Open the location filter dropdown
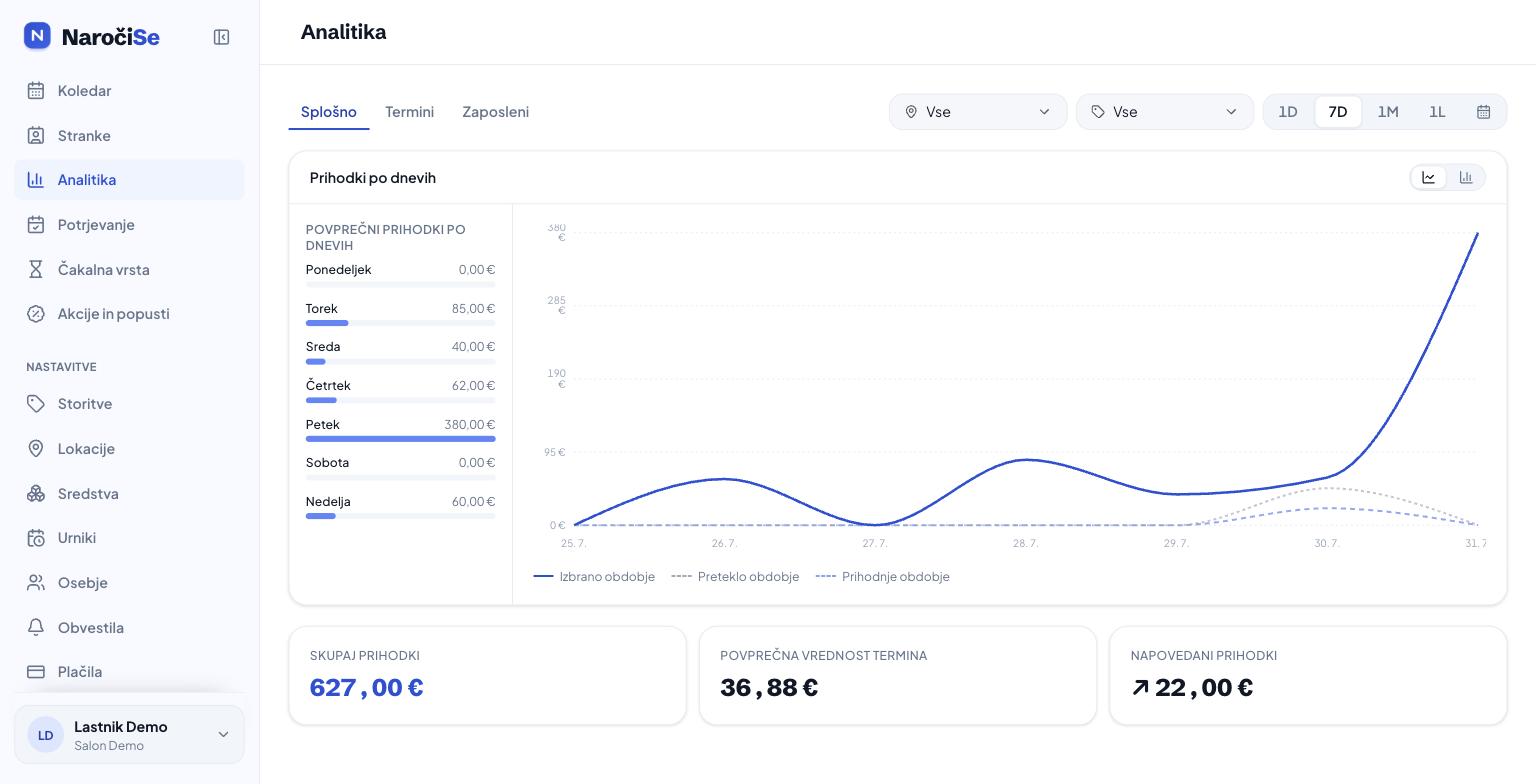This screenshot has width=1536, height=784. [978, 112]
